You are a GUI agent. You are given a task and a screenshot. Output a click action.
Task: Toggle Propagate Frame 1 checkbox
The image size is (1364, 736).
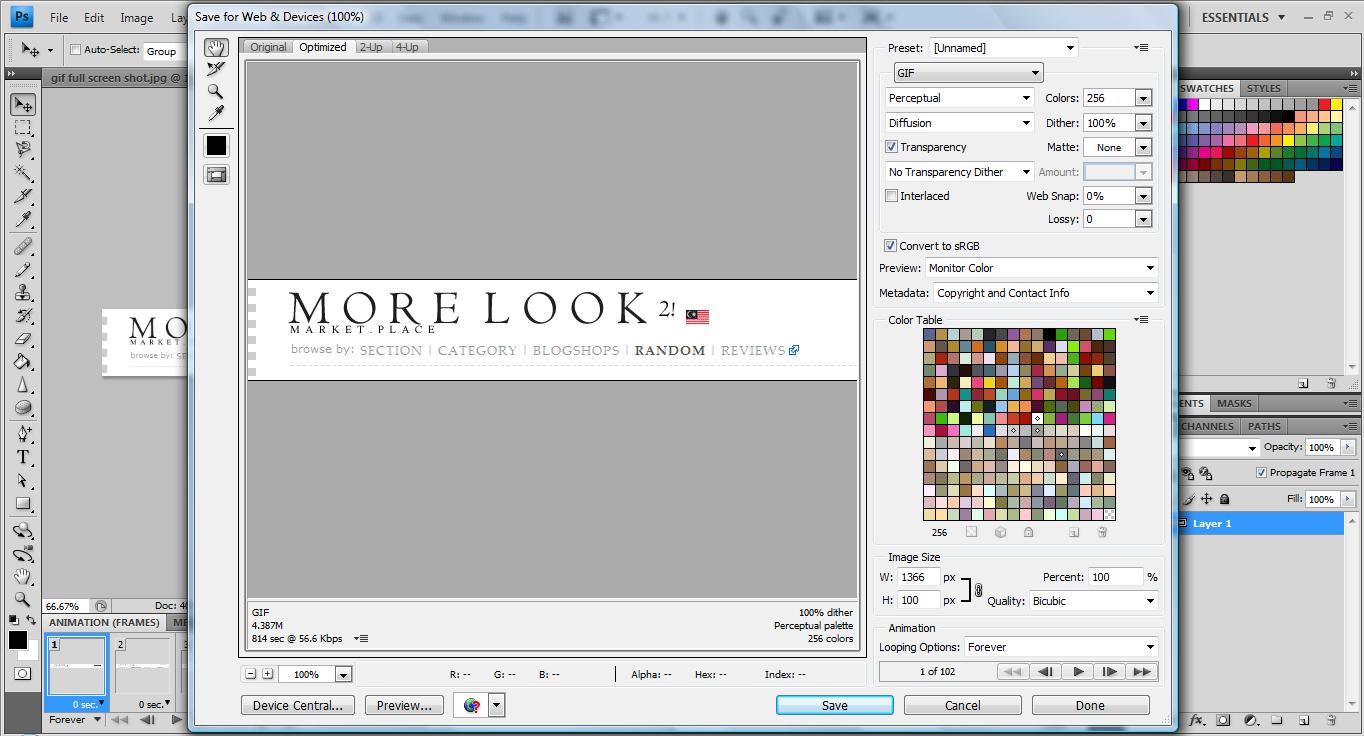[x=1261, y=472]
